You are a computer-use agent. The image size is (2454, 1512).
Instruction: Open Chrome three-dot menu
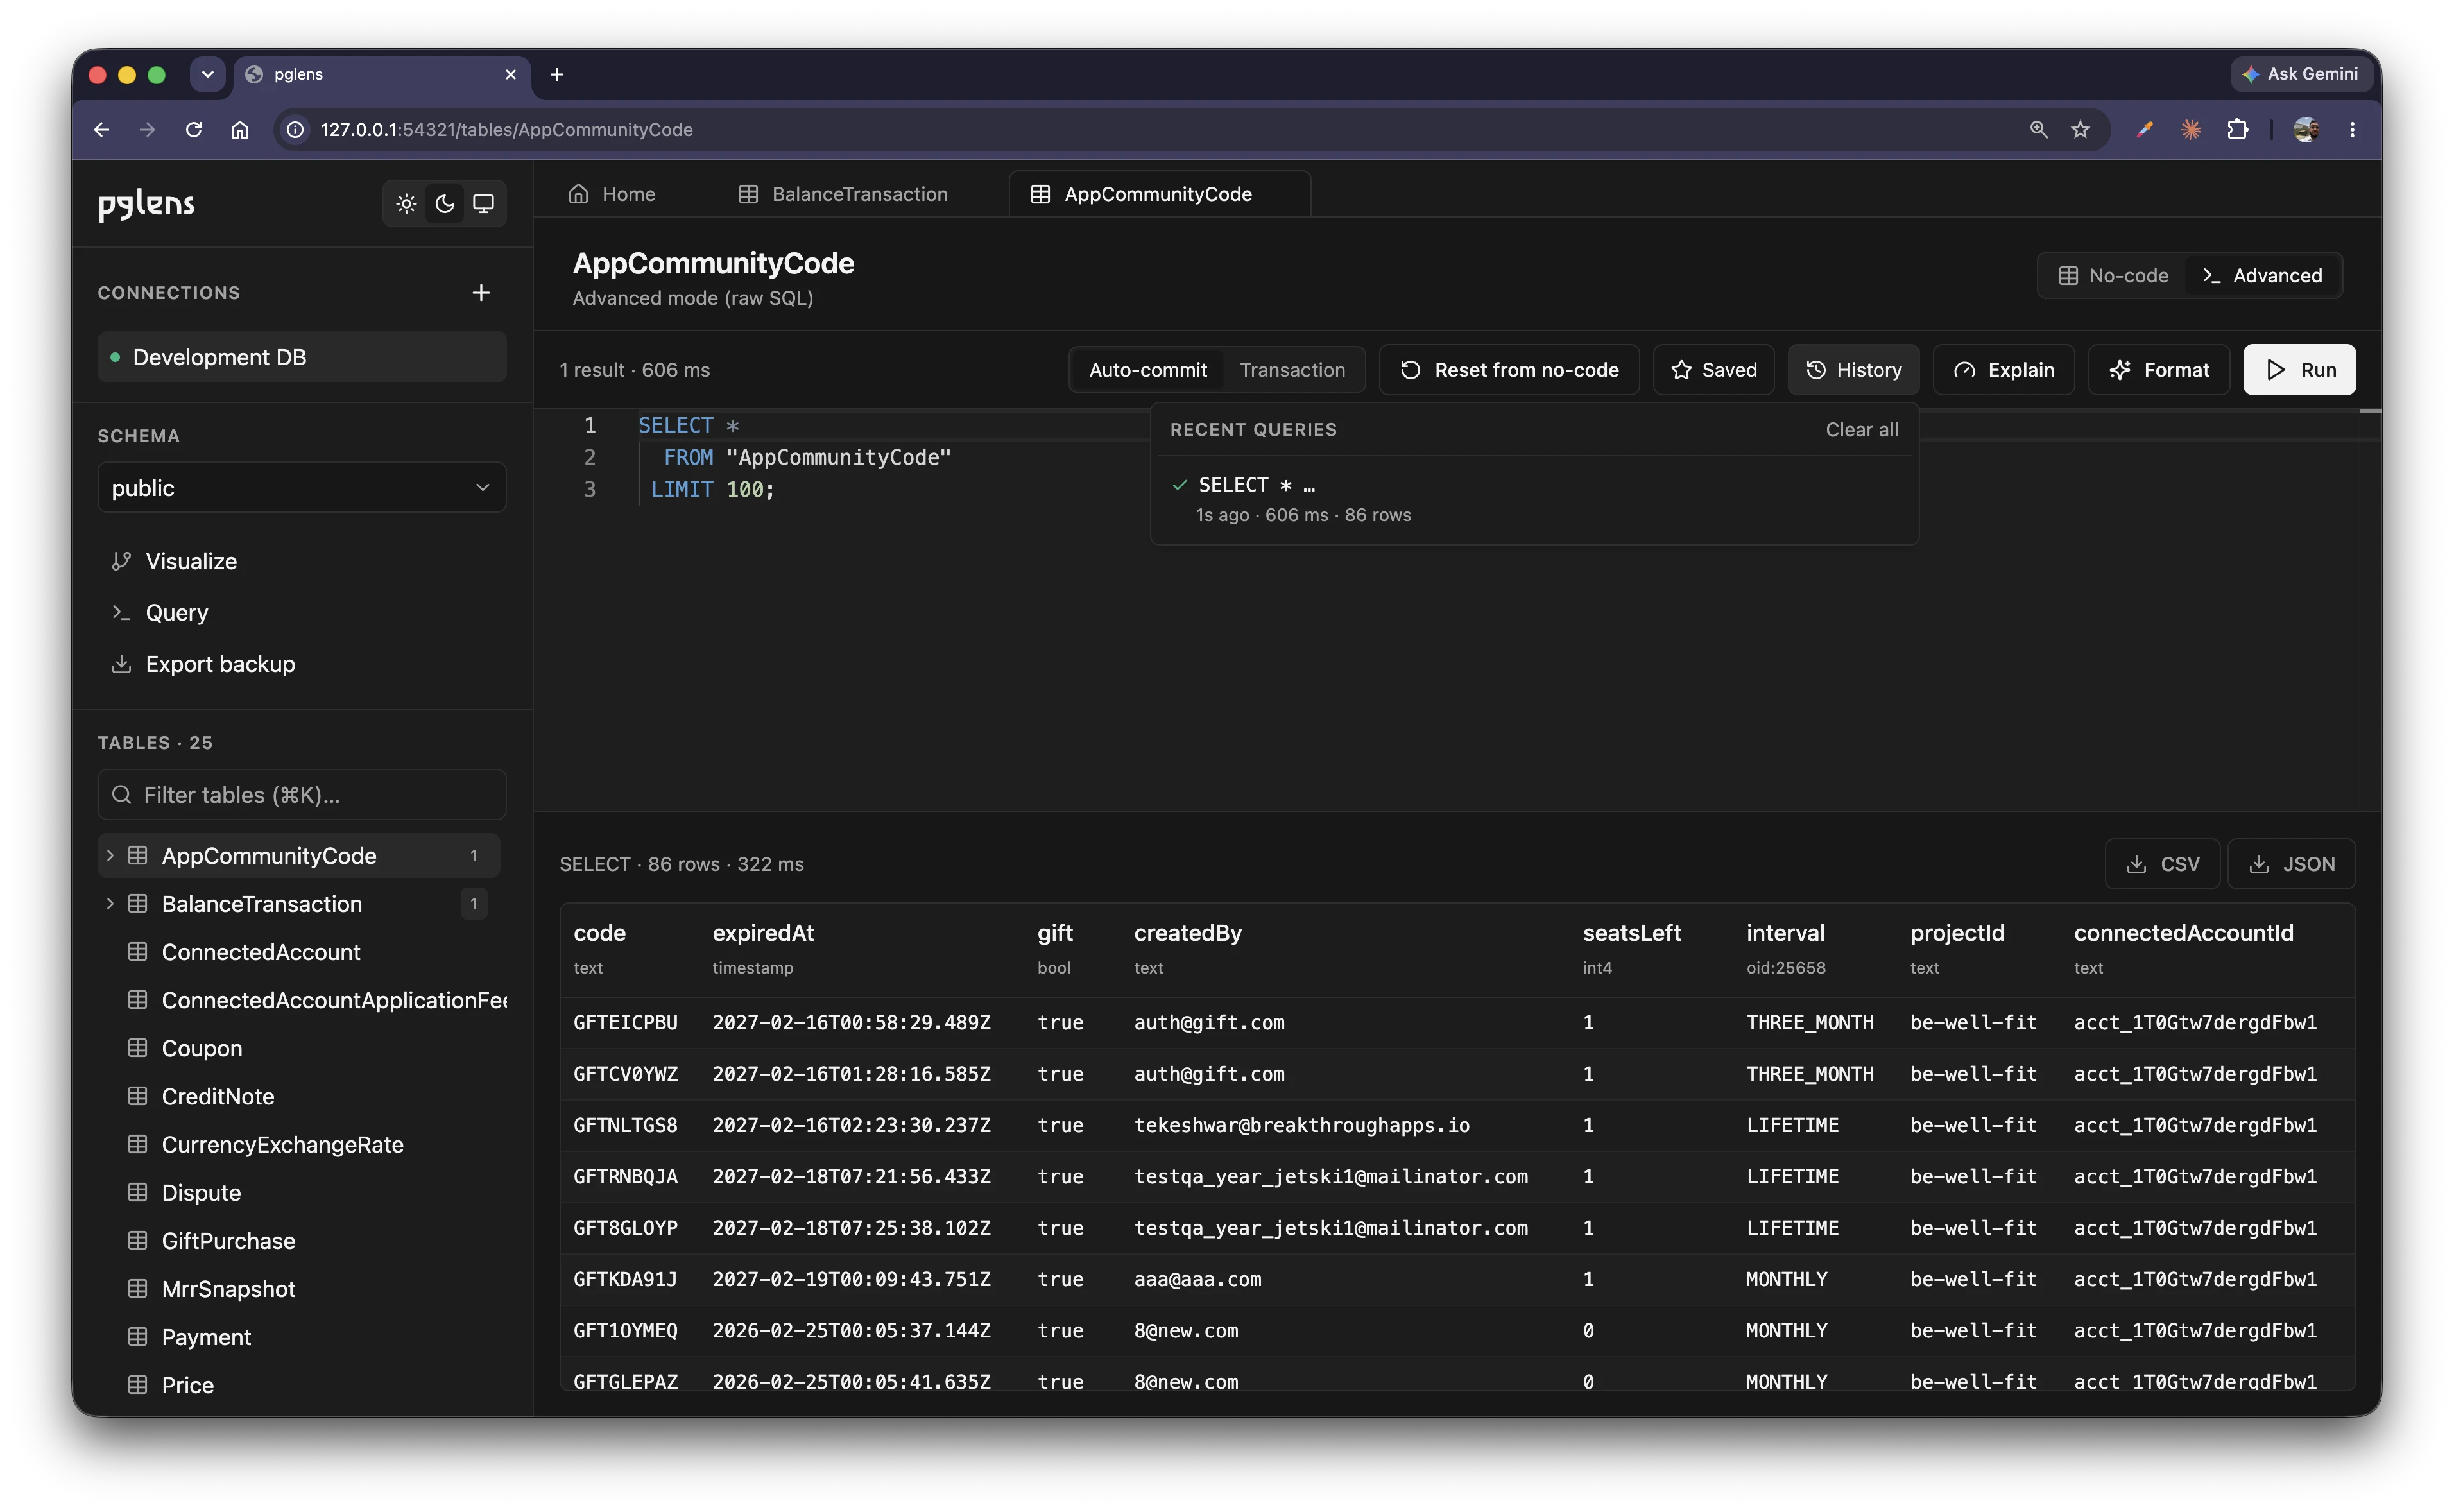pyautogui.click(x=2352, y=130)
